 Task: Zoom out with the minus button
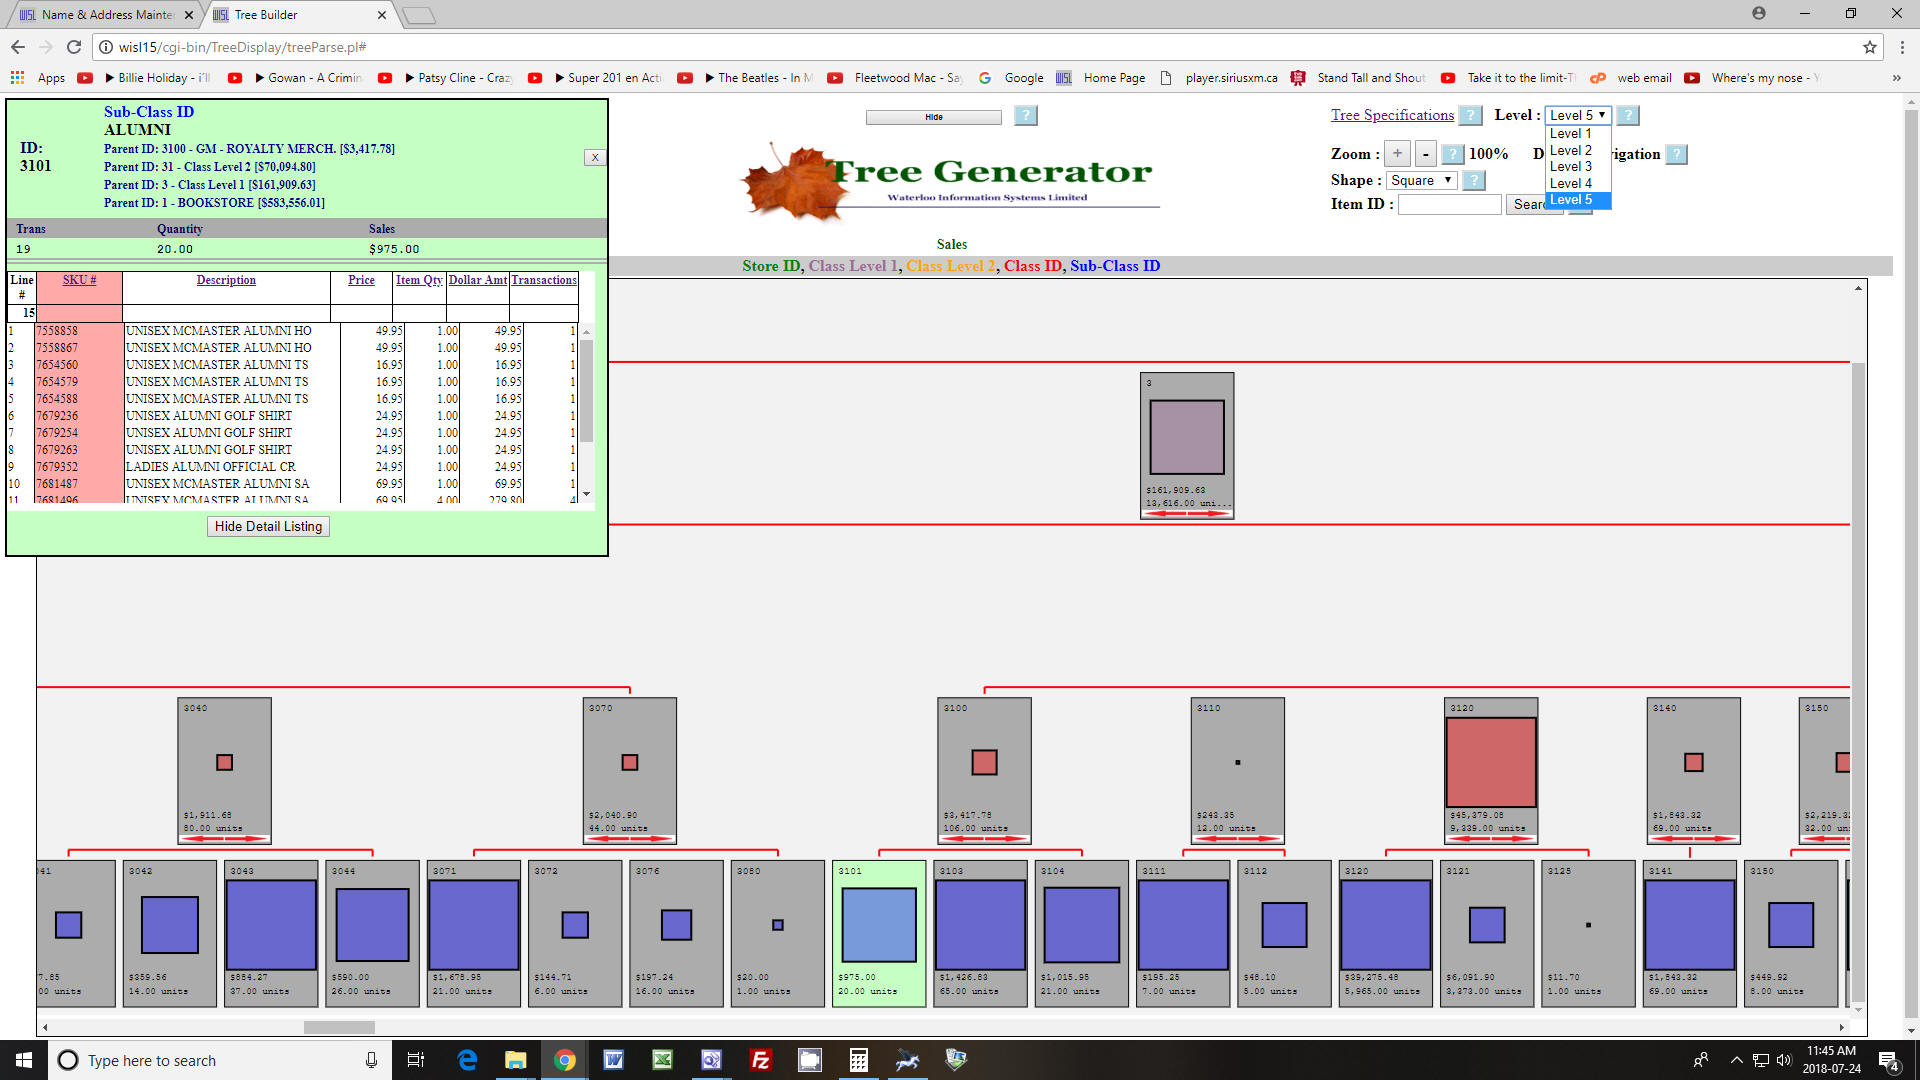[1426, 154]
